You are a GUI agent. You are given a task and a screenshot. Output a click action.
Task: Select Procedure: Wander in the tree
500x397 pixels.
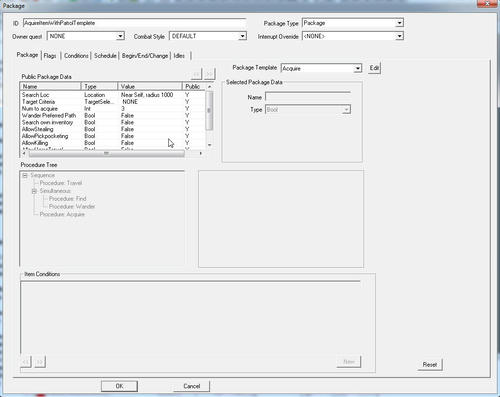pyautogui.click(x=72, y=207)
